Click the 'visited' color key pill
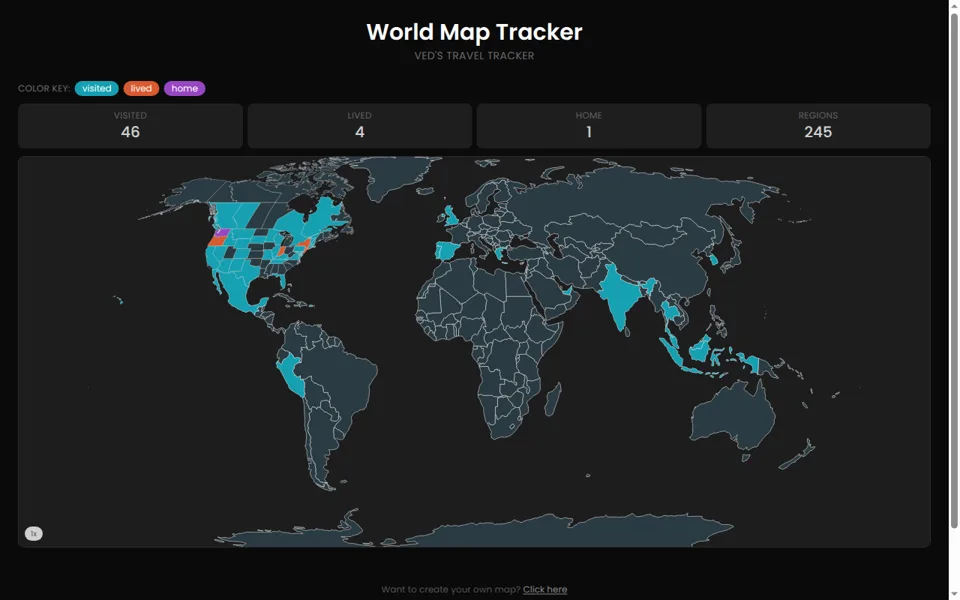Image resolution: width=960 pixels, height=600 pixels. [x=97, y=88]
